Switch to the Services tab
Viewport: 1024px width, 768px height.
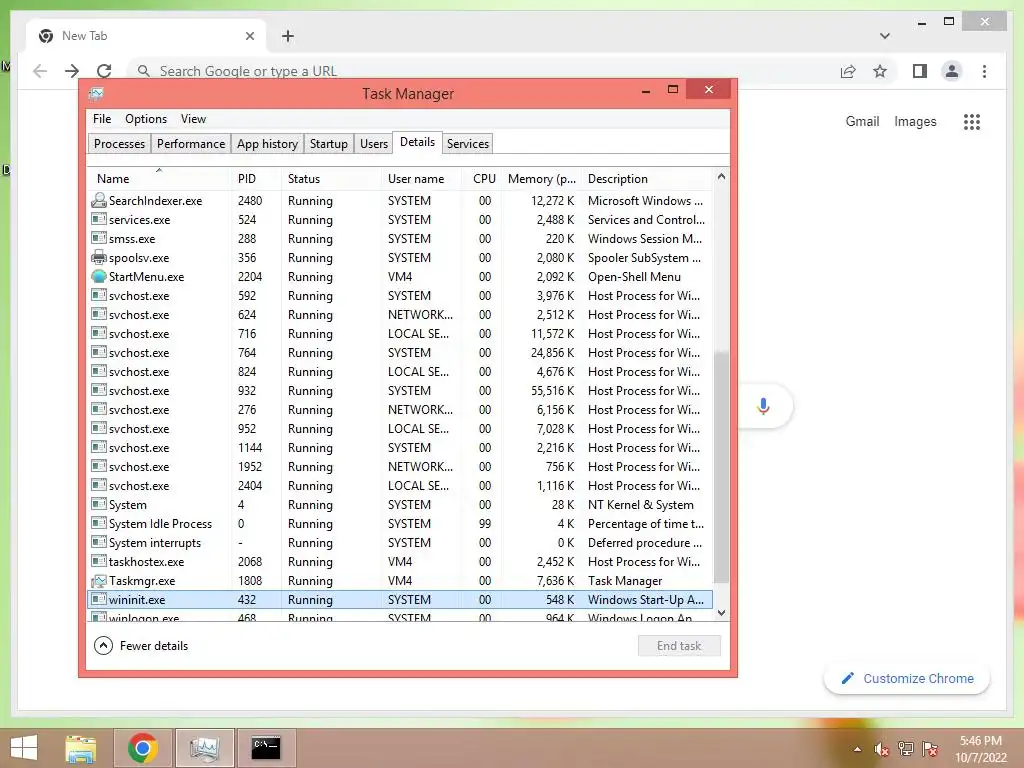tap(468, 144)
